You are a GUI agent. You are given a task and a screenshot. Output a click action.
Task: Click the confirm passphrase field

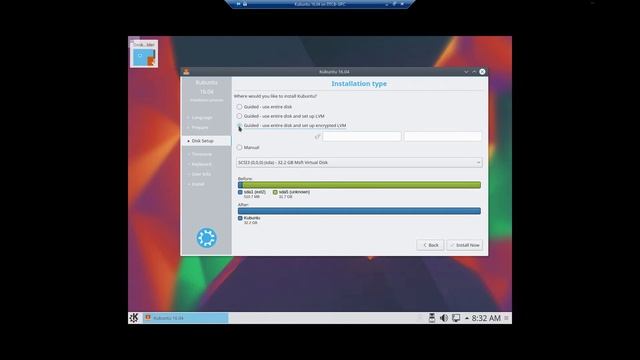pyautogui.click(x=443, y=136)
